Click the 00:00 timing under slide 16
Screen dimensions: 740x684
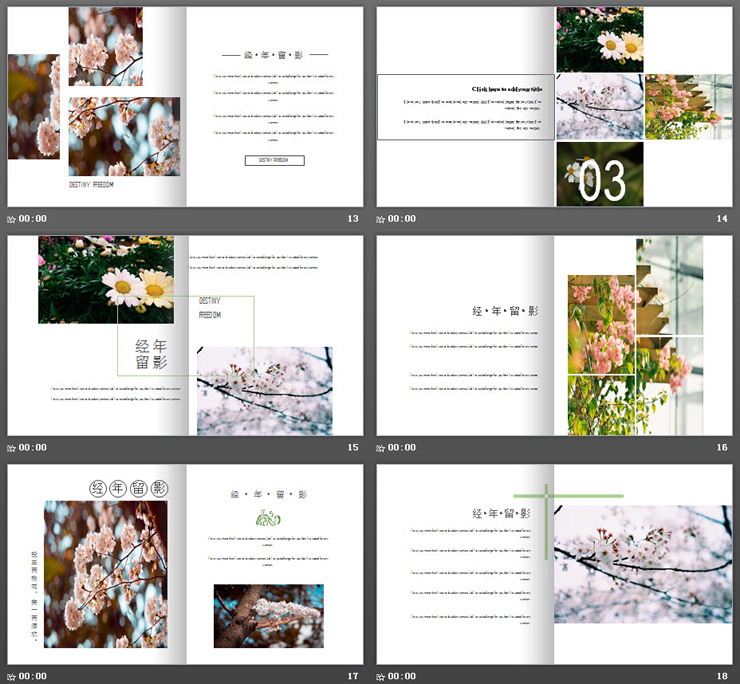402,447
